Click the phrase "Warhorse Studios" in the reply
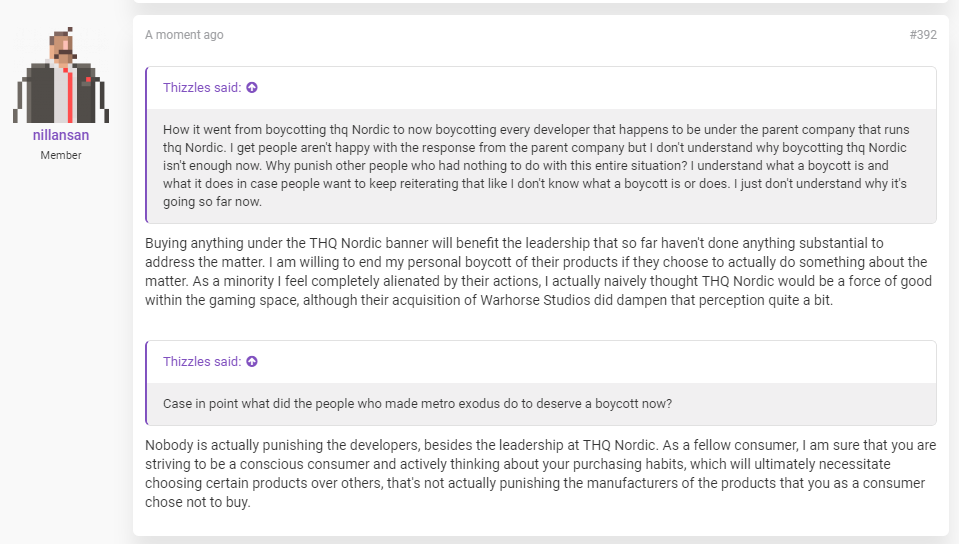Image resolution: width=959 pixels, height=544 pixels. (x=535, y=300)
